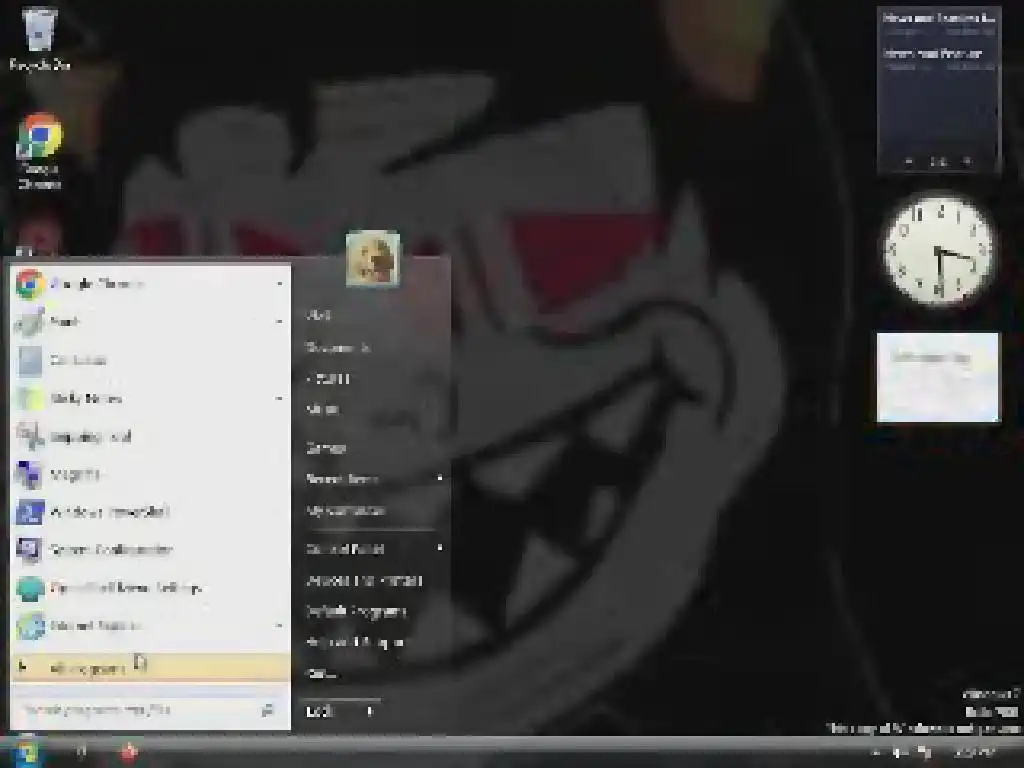This screenshot has height=768, width=1024.
Task: Open Music from the Start menu
Action: click(x=323, y=409)
